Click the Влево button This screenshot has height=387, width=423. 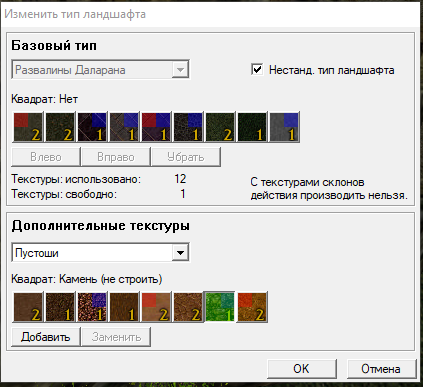click(46, 157)
